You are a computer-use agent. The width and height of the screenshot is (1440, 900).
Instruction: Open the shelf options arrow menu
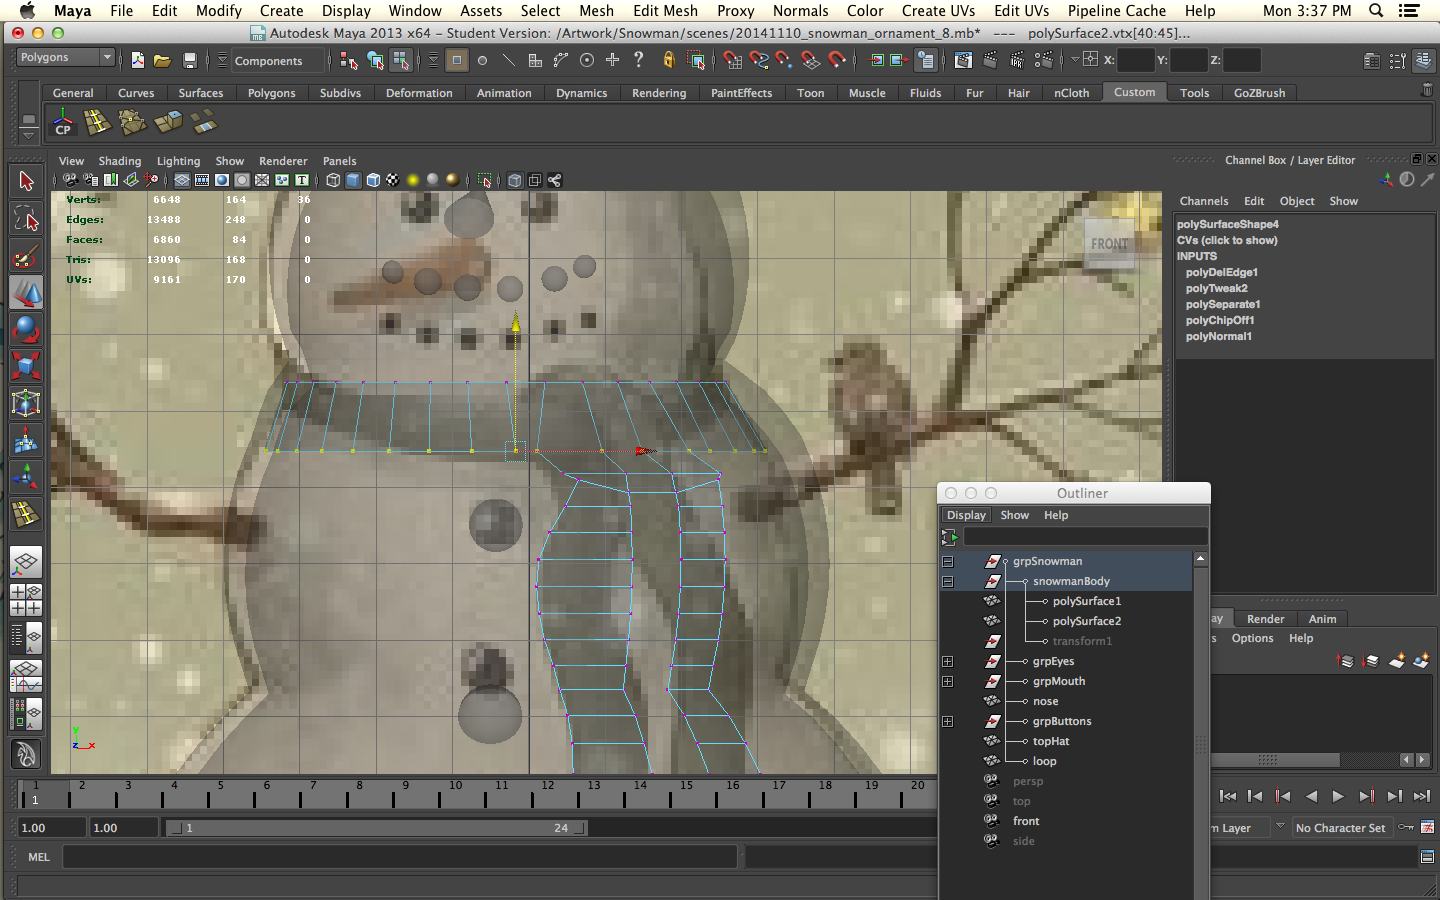(29, 136)
